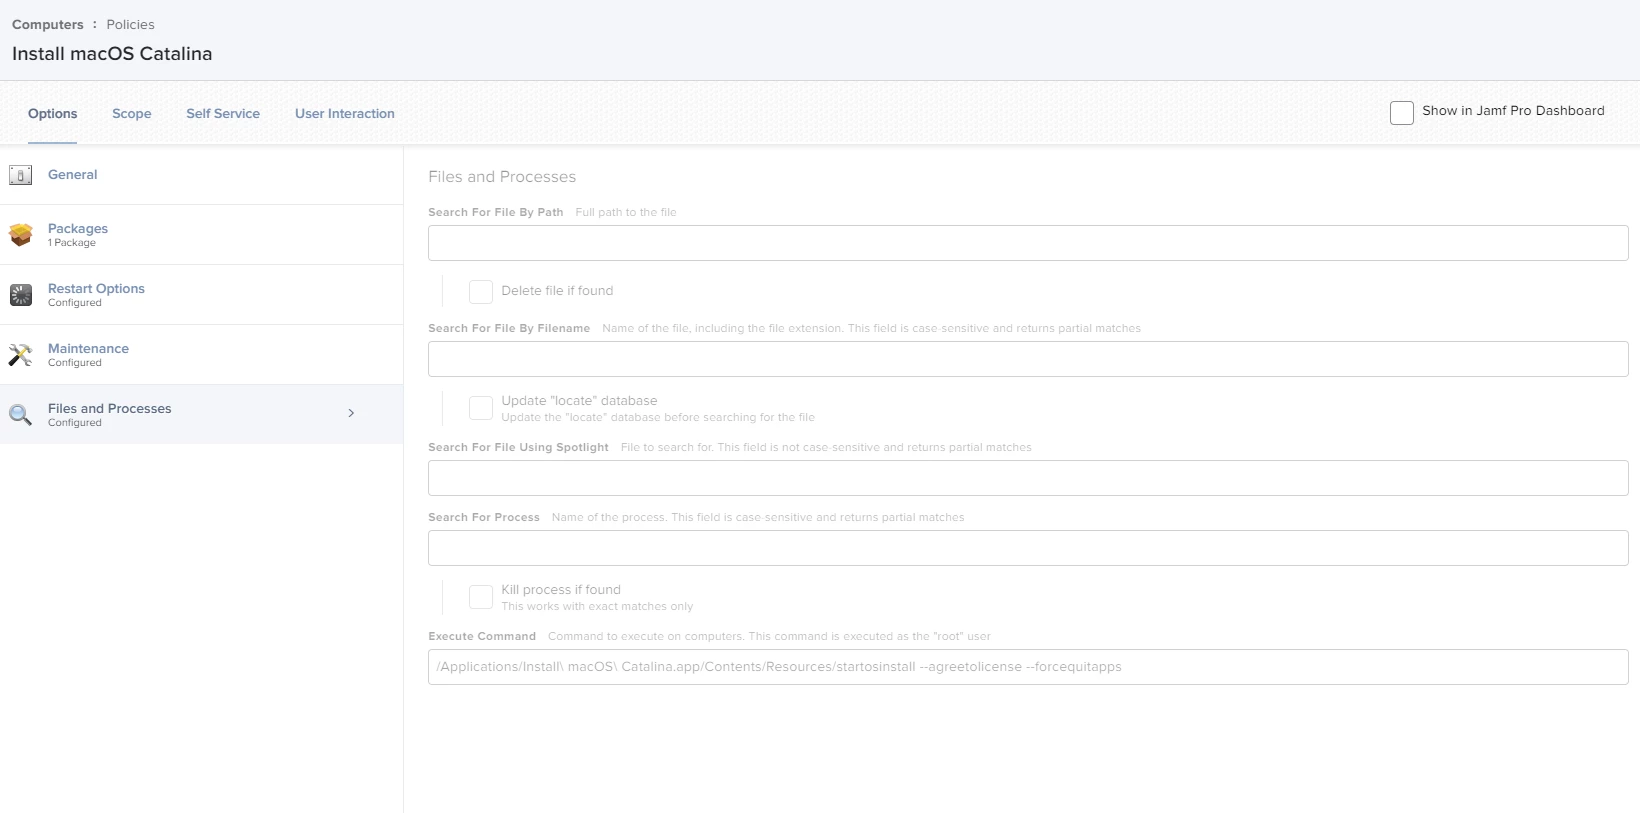Focus the Search For File By Filename field
The image size is (1640, 813).
1028,359
